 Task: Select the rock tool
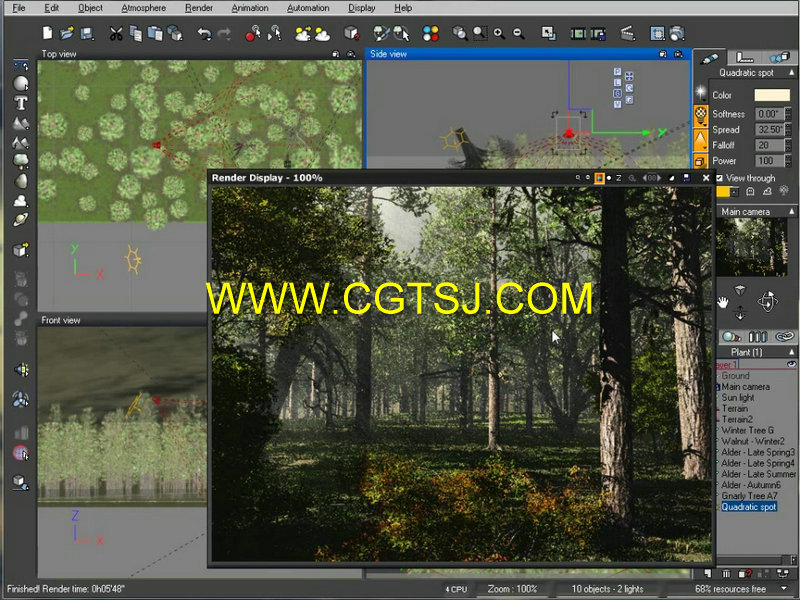click(21, 181)
